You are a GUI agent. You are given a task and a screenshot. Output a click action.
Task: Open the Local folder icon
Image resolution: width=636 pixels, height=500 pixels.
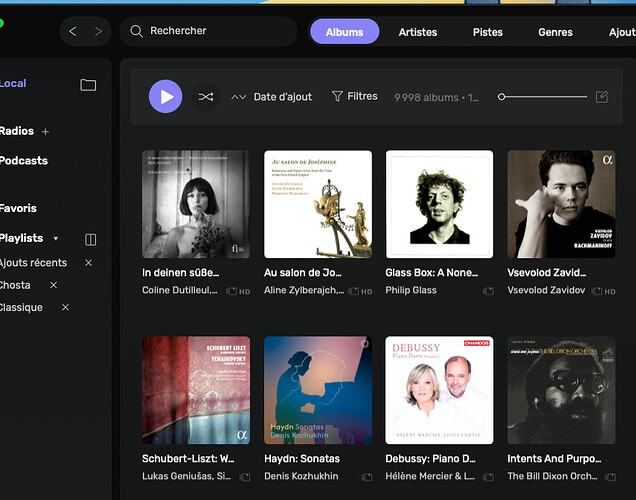[x=88, y=85]
